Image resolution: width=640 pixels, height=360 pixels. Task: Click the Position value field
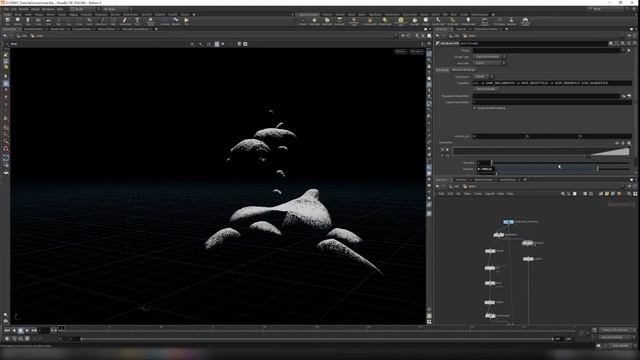pyautogui.click(x=486, y=169)
